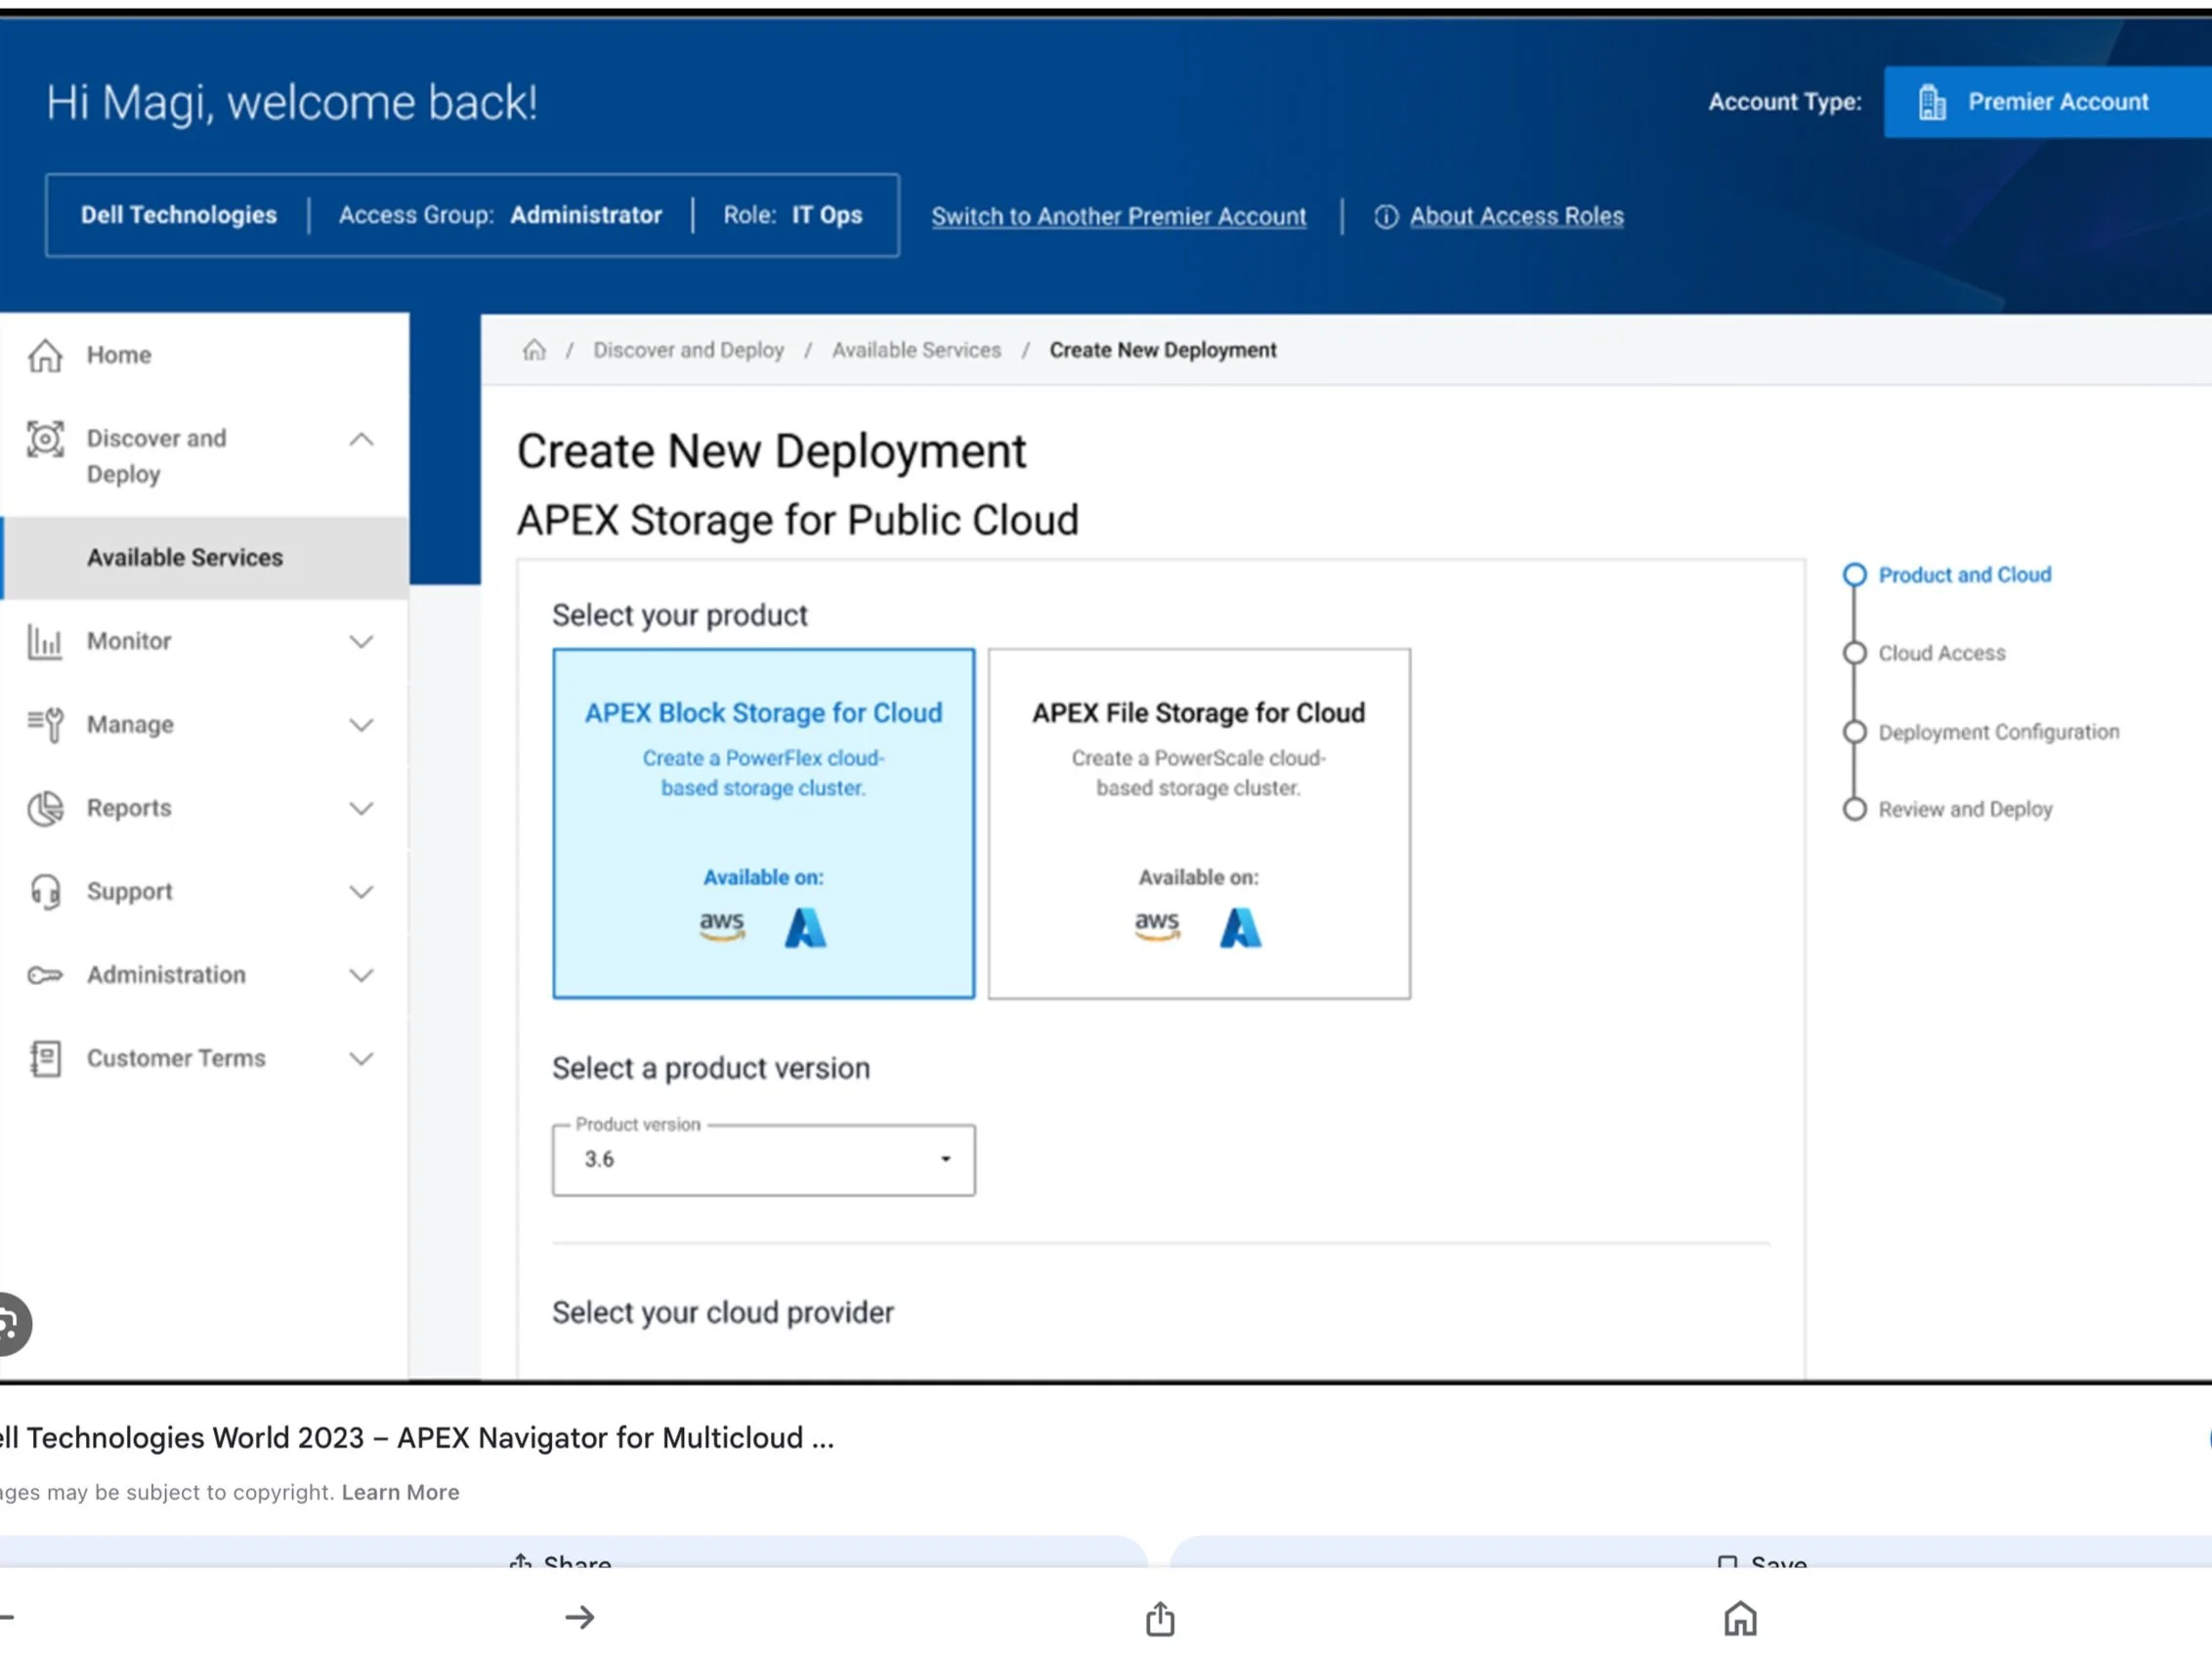Click the Premier Account button
The height and width of the screenshot is (1658, 2212).
2045,102
